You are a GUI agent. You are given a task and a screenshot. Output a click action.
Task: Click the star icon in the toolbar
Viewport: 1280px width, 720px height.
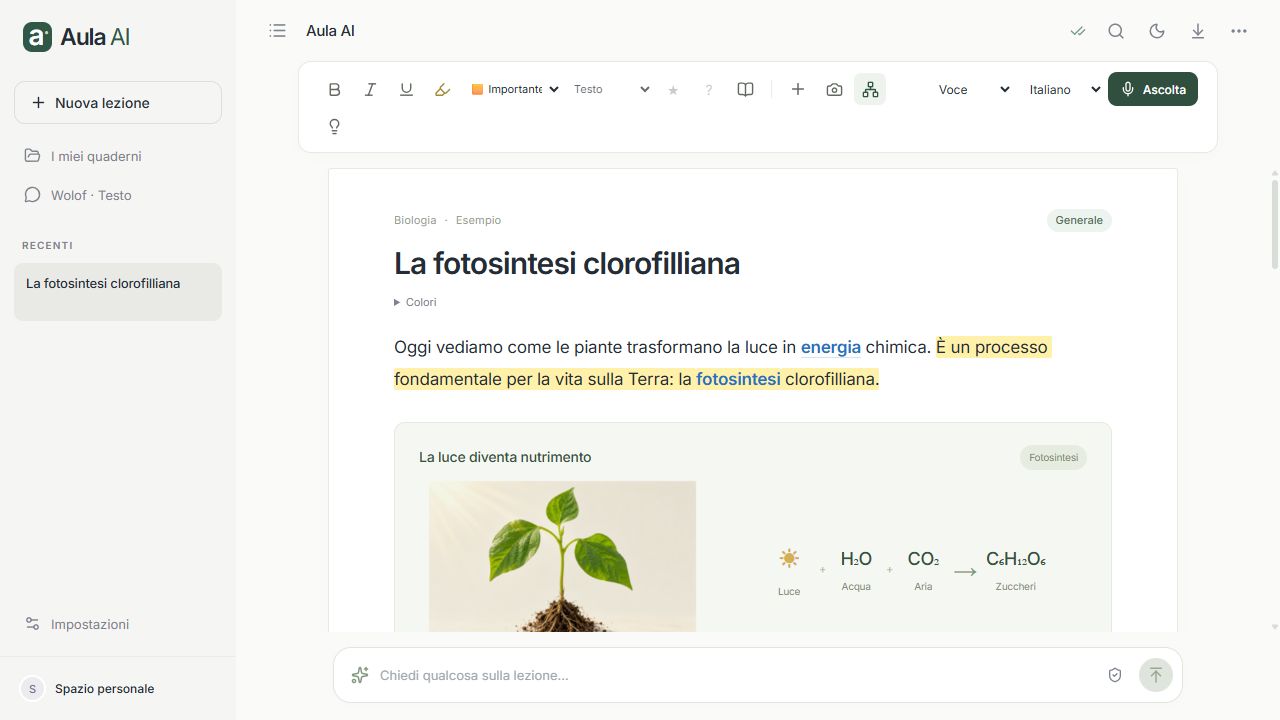click(x=673, y=90)
